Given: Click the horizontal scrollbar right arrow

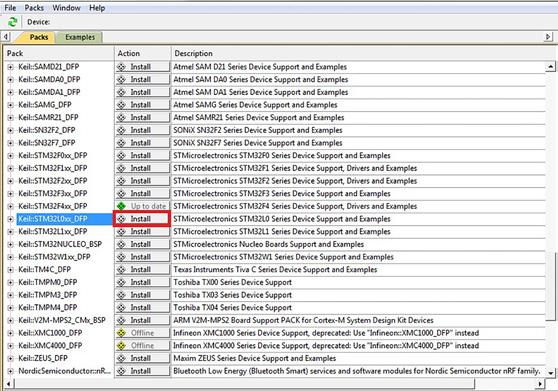Looking at the screenshot, I should click(x=541, y=384).
